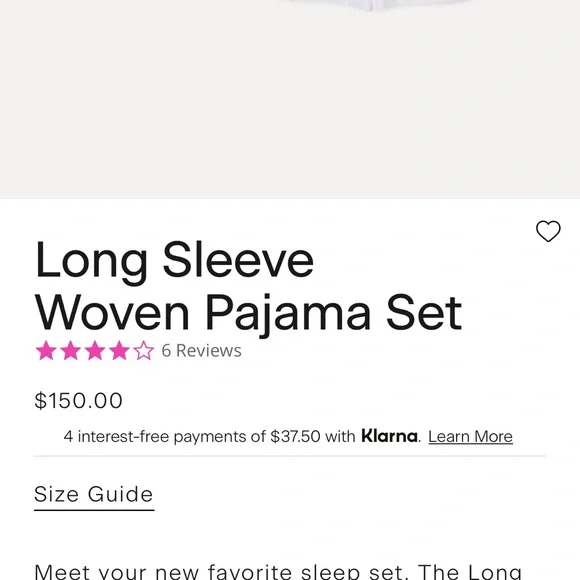Image resolution: width=580 pixels, height=580 pixels.
Task: Click the Long Sleeve title line
Action: pyautogui.click(x=174, y=261)
